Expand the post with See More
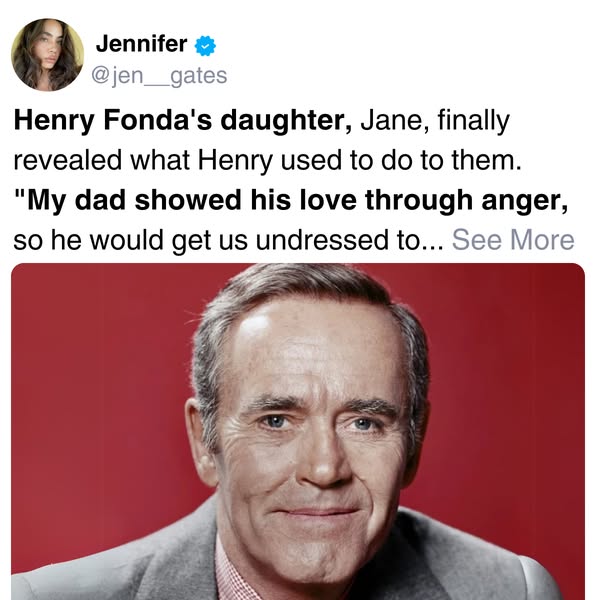 pos(513,240)
